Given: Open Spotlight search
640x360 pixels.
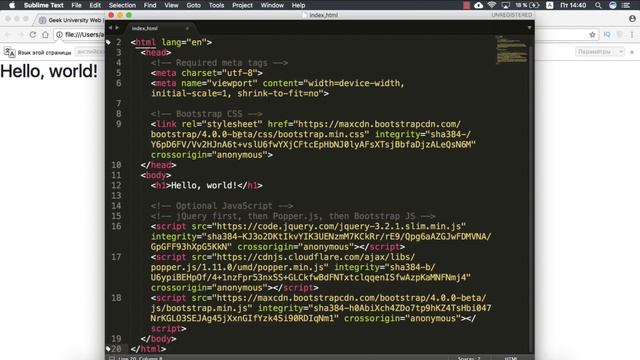Looking at the screenshot, I should [x=598, y=5].
